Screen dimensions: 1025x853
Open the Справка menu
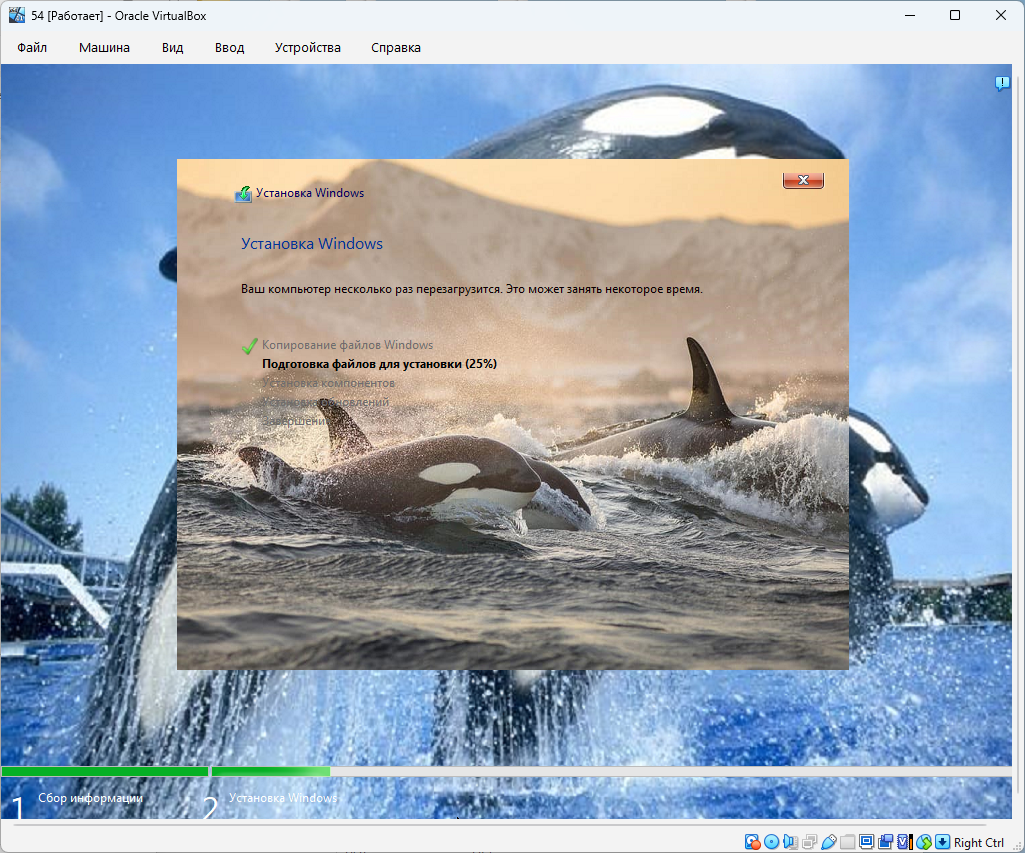(x=395, y=47)
